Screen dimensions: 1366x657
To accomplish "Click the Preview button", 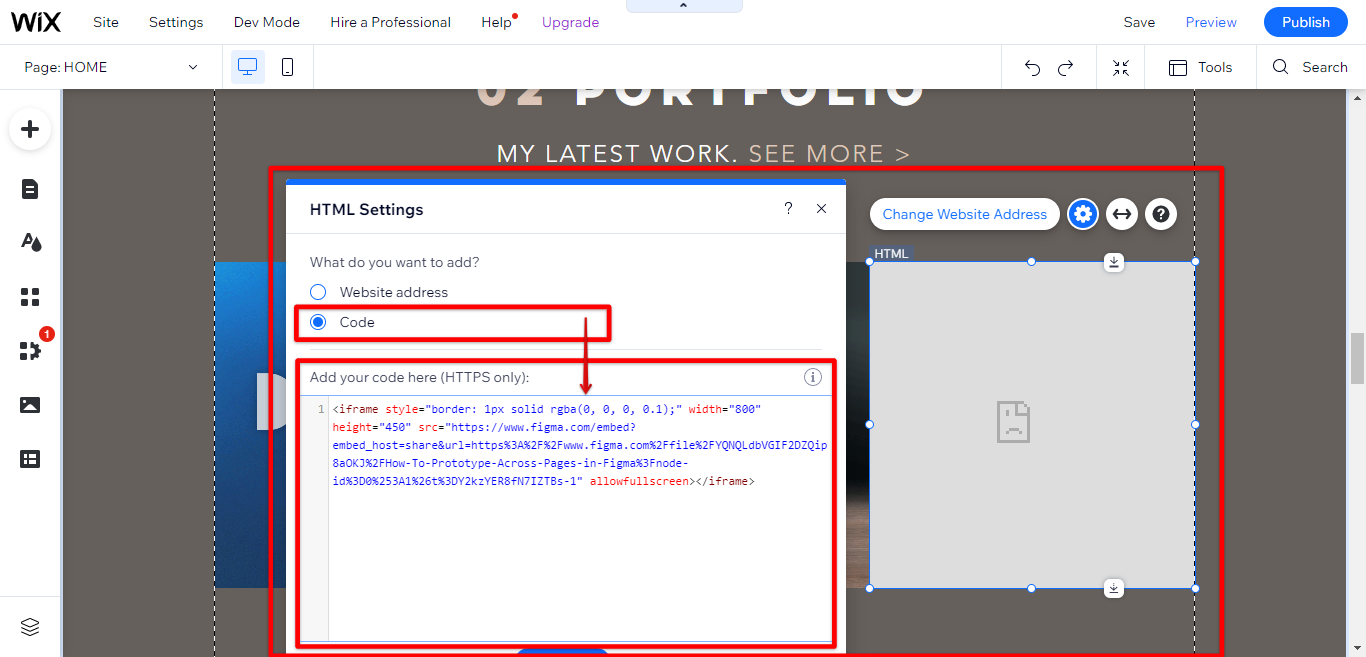I will [1211, 22].
